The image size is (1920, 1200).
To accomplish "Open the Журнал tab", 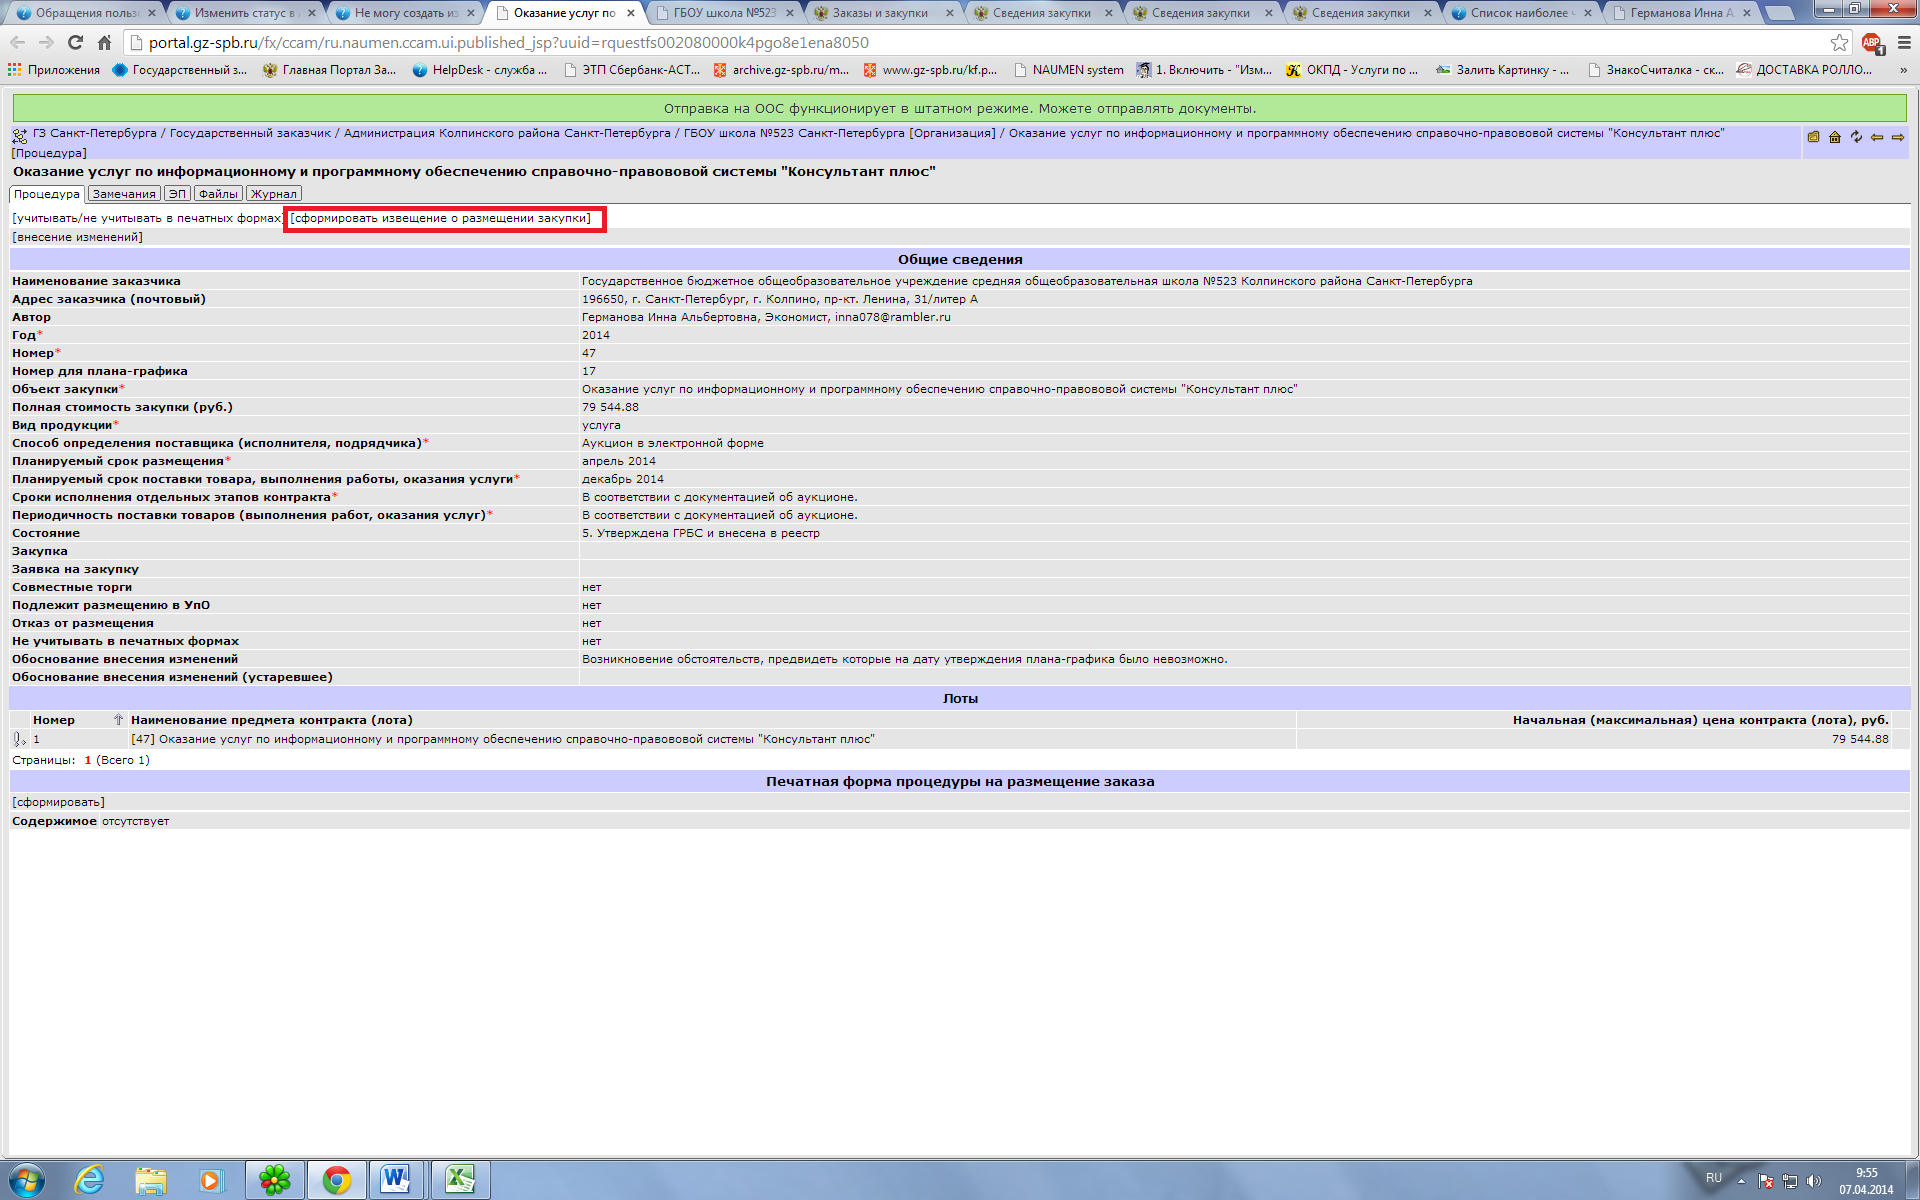I will point(274,194).
